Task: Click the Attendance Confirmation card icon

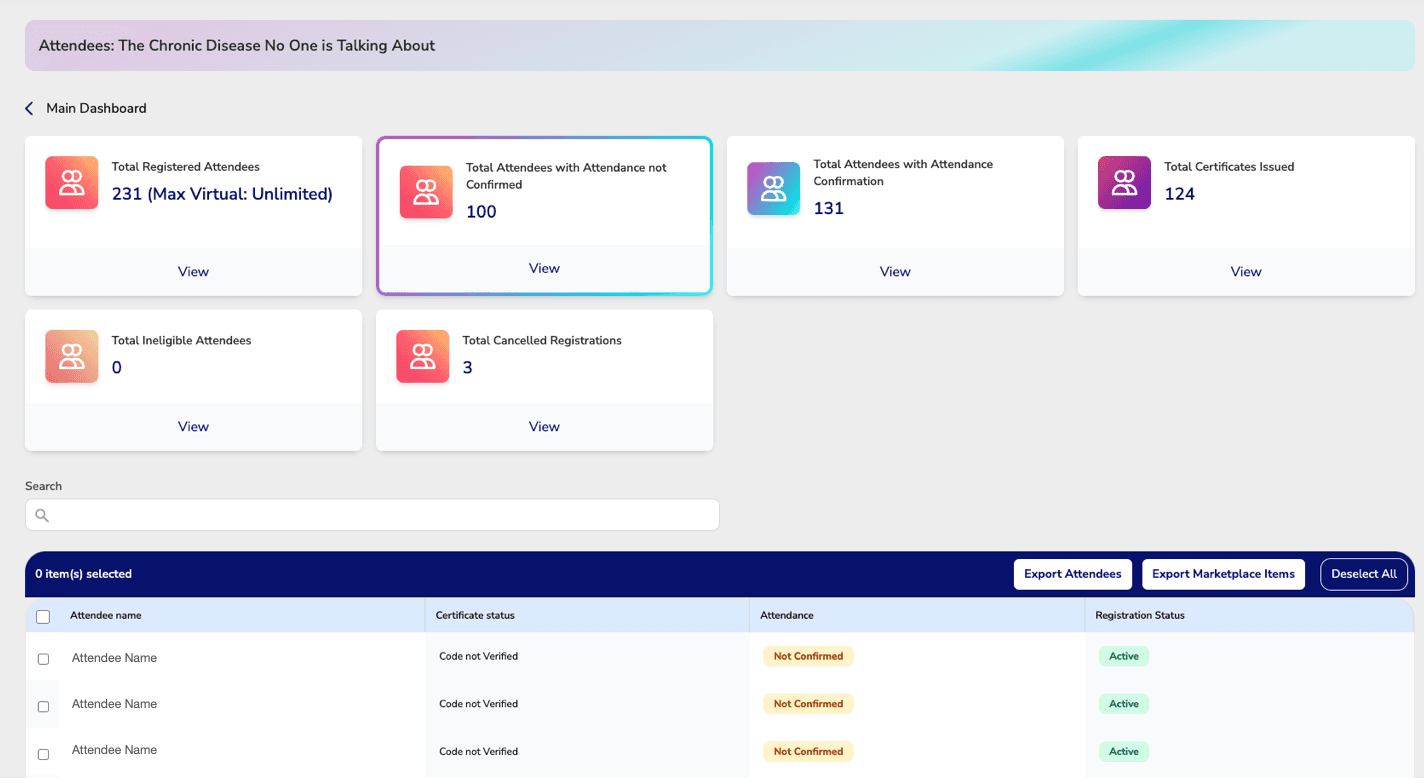Action: 773,189
